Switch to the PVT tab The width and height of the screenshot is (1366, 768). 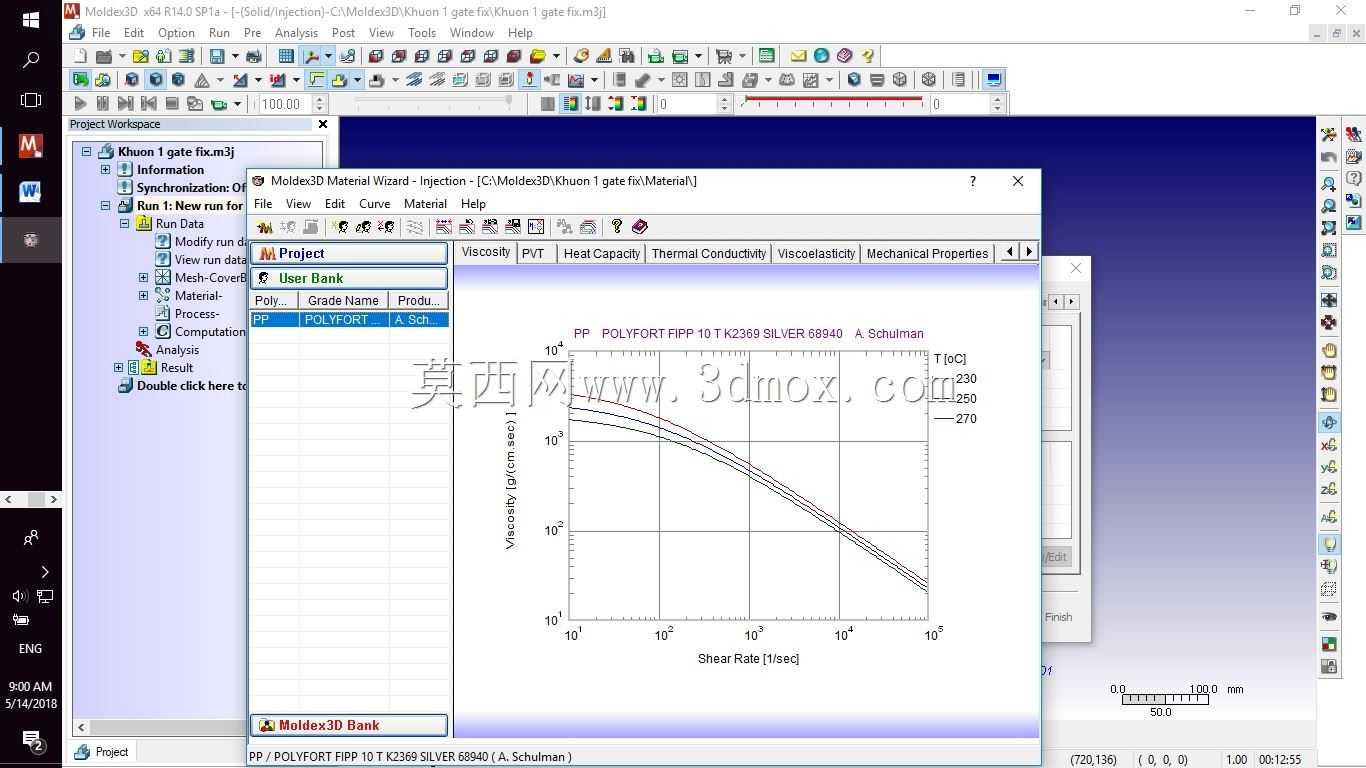click(x=533, y=253)
